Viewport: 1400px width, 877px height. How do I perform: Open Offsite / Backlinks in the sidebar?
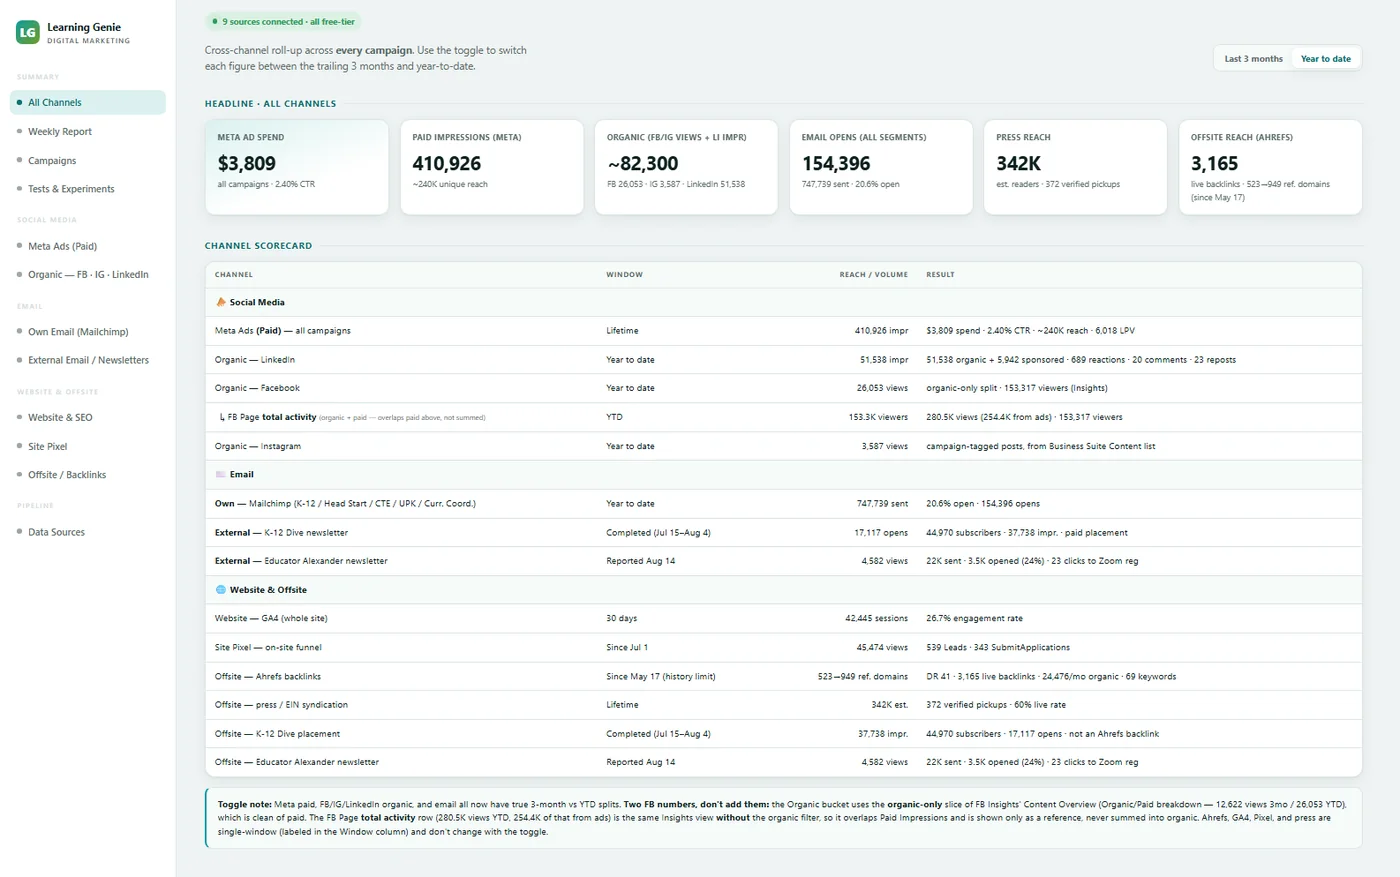click(88, 475)
